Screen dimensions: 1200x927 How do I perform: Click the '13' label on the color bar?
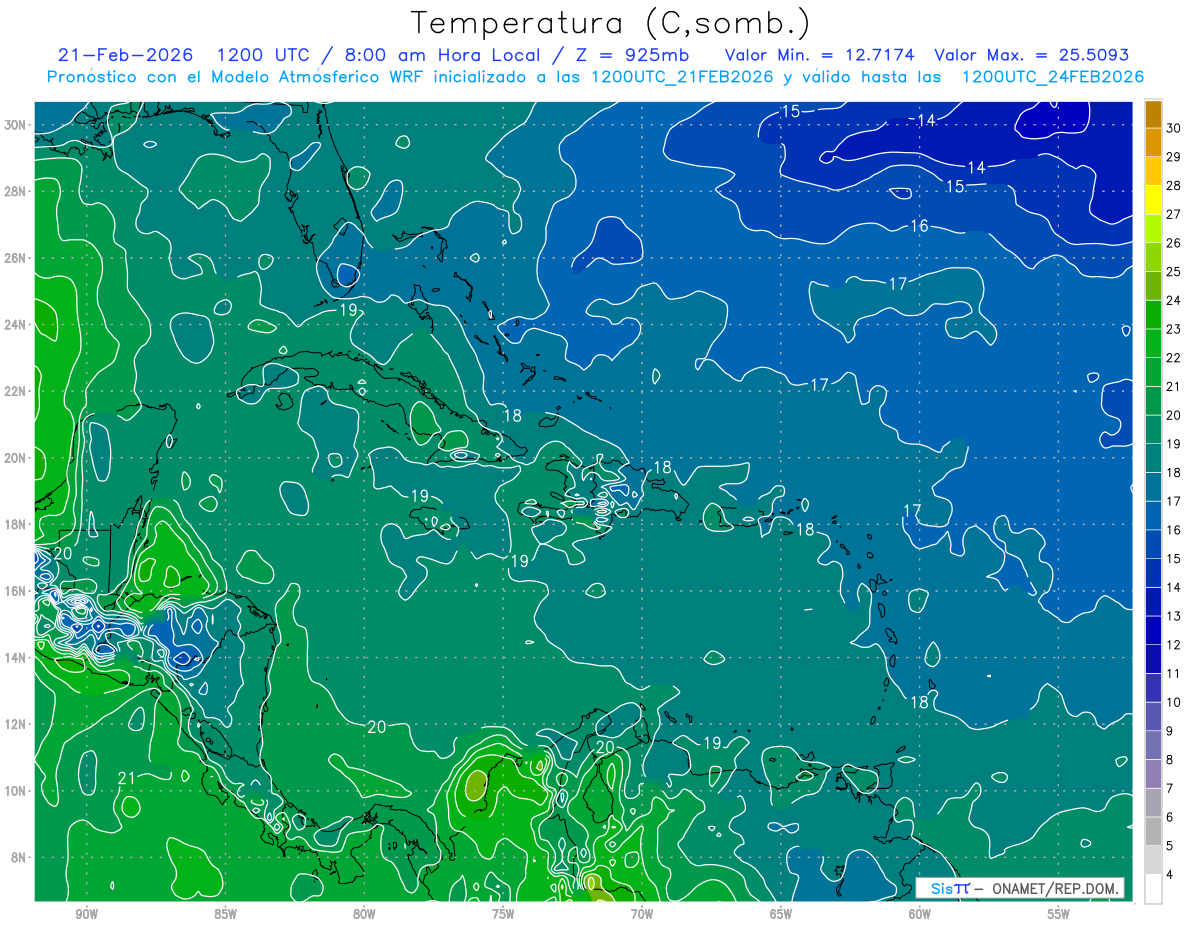(1174, 616)
